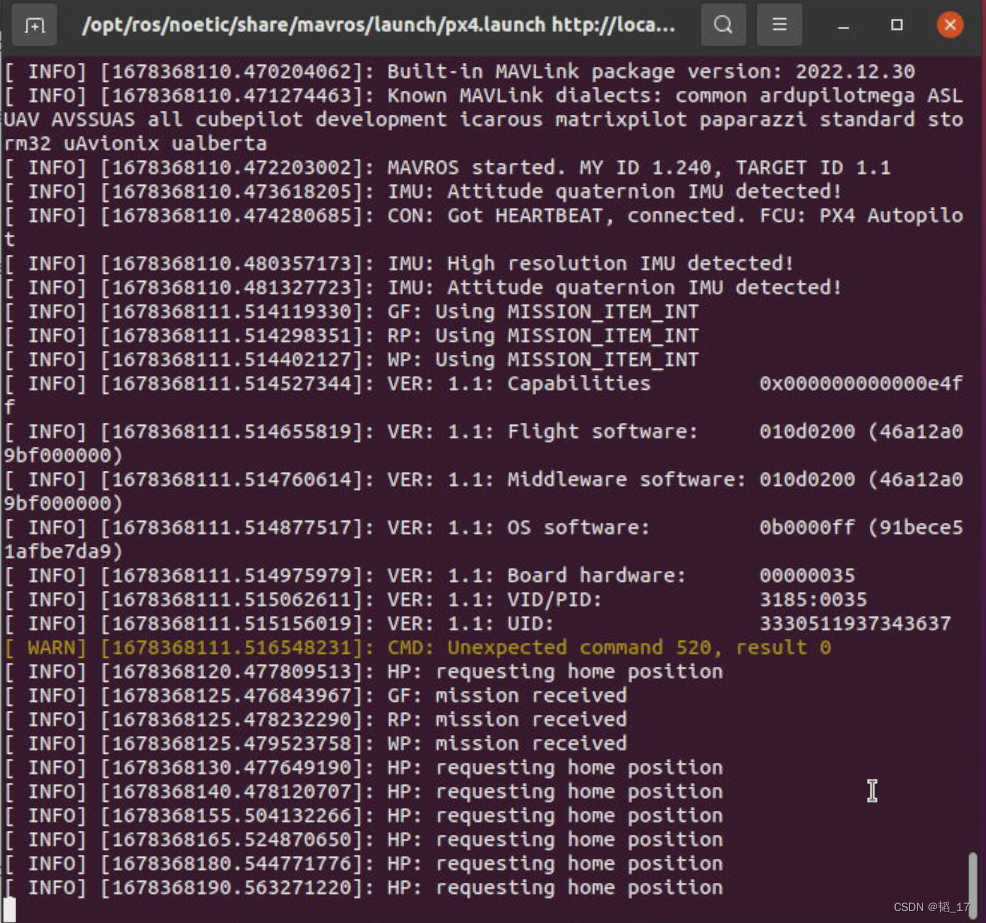Click the home position line at 1678368190
Image resolution: width=986 pixels, height=923 pixels.
pyautogui.click(x=363, y=888)
